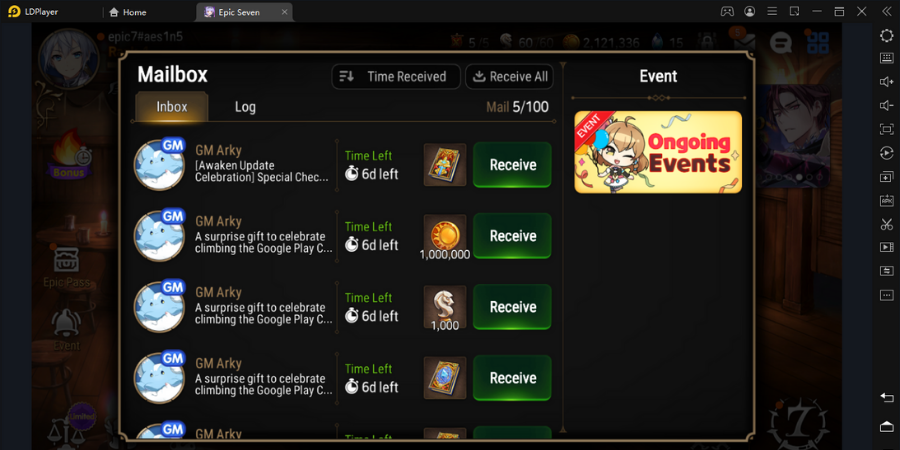Open the Ongoing Events banner
The height and width of the screenshot is (450, 900).
pos(658,152)
